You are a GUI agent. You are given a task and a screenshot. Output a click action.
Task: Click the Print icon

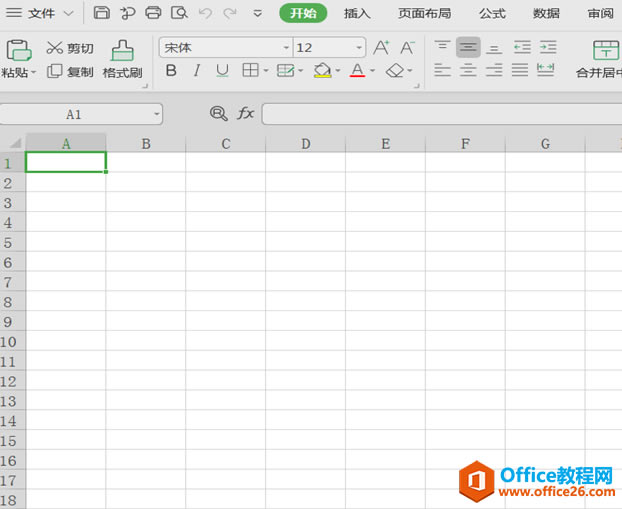point(153,13)
